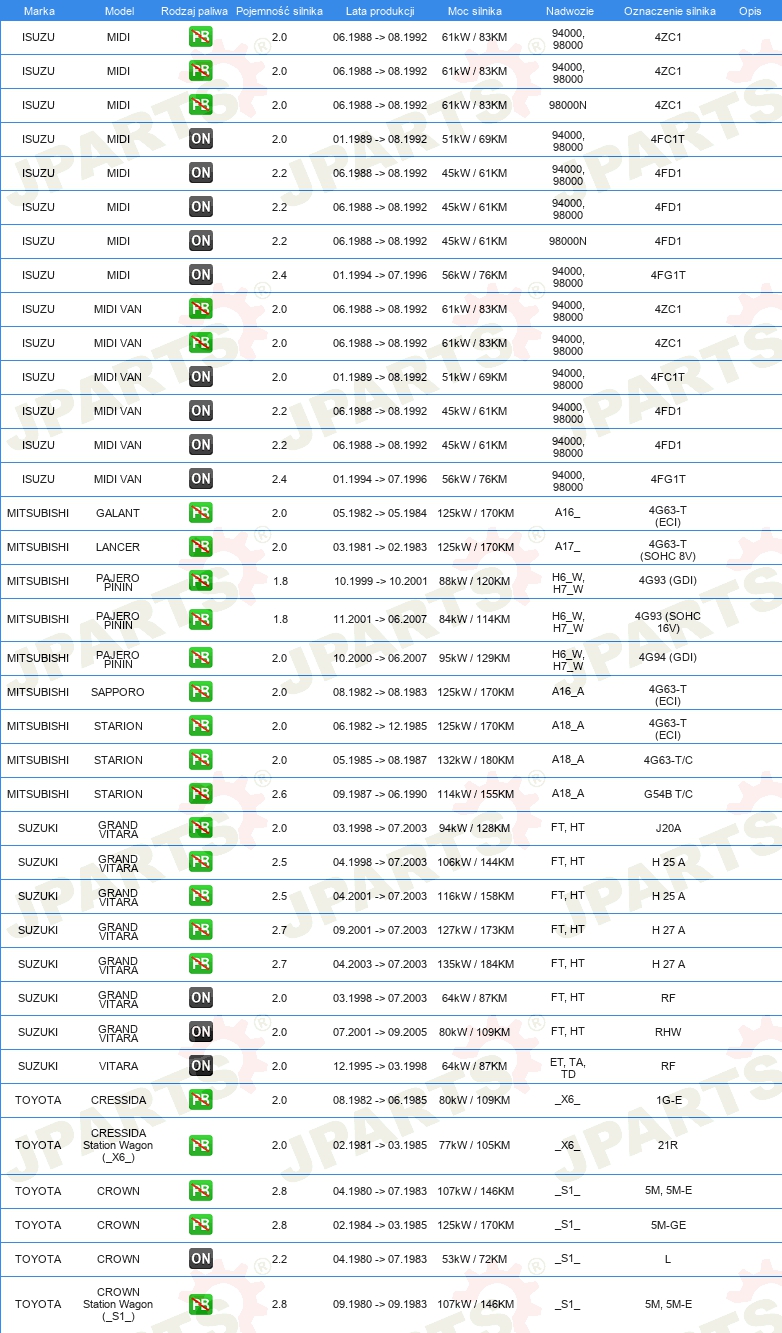Click the ET, TA, TD body code cell
Image resolution: width=782 pixels, height=1333 pixels.
568,1067
